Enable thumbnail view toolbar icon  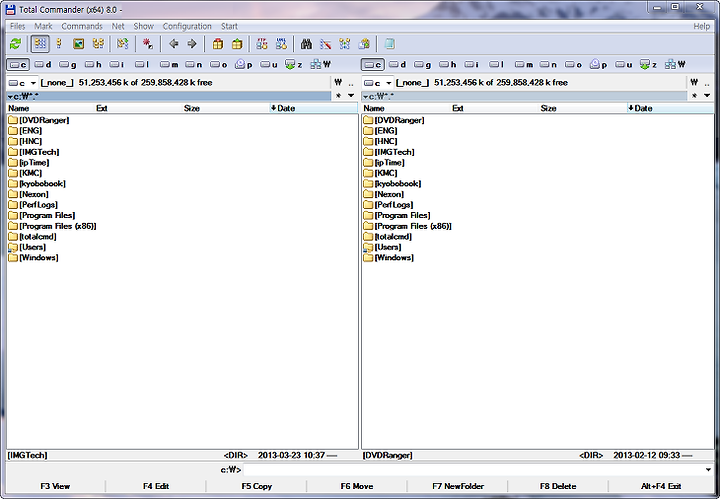[x=79, y=44]
